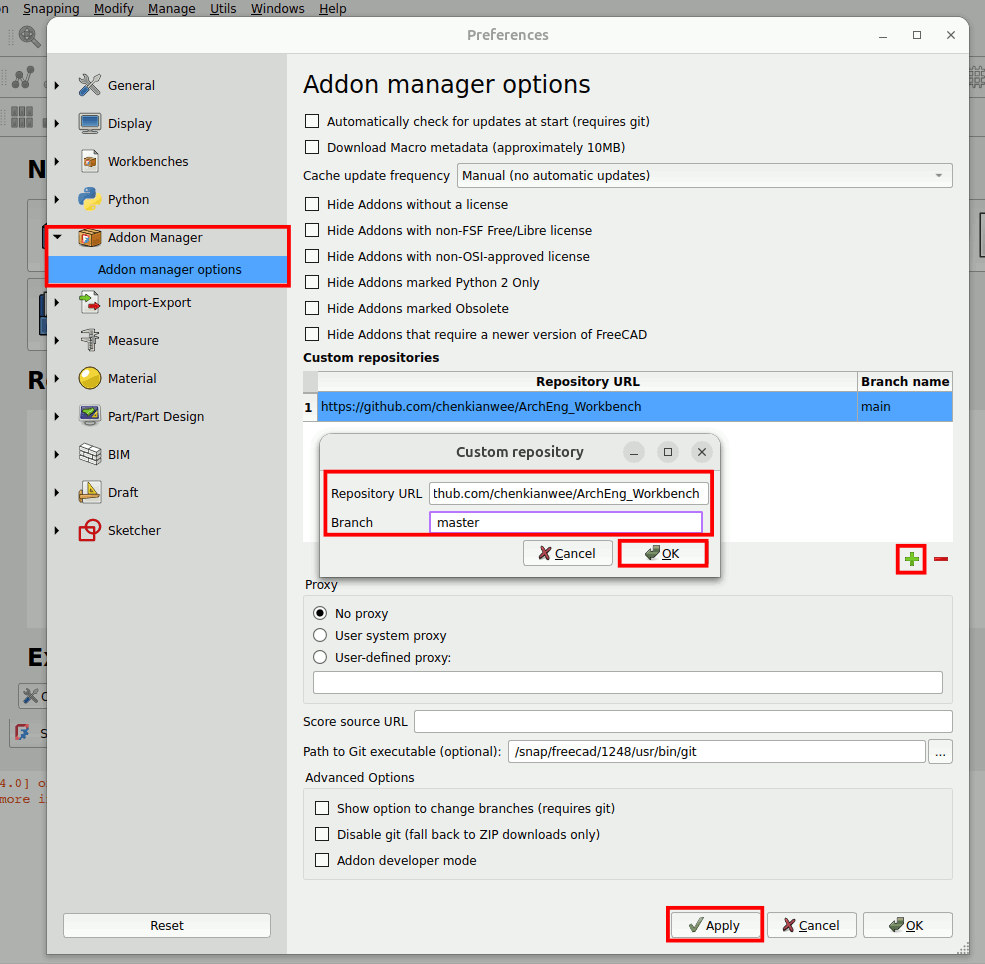Select the User system proxy option

(x=320, y=635)
